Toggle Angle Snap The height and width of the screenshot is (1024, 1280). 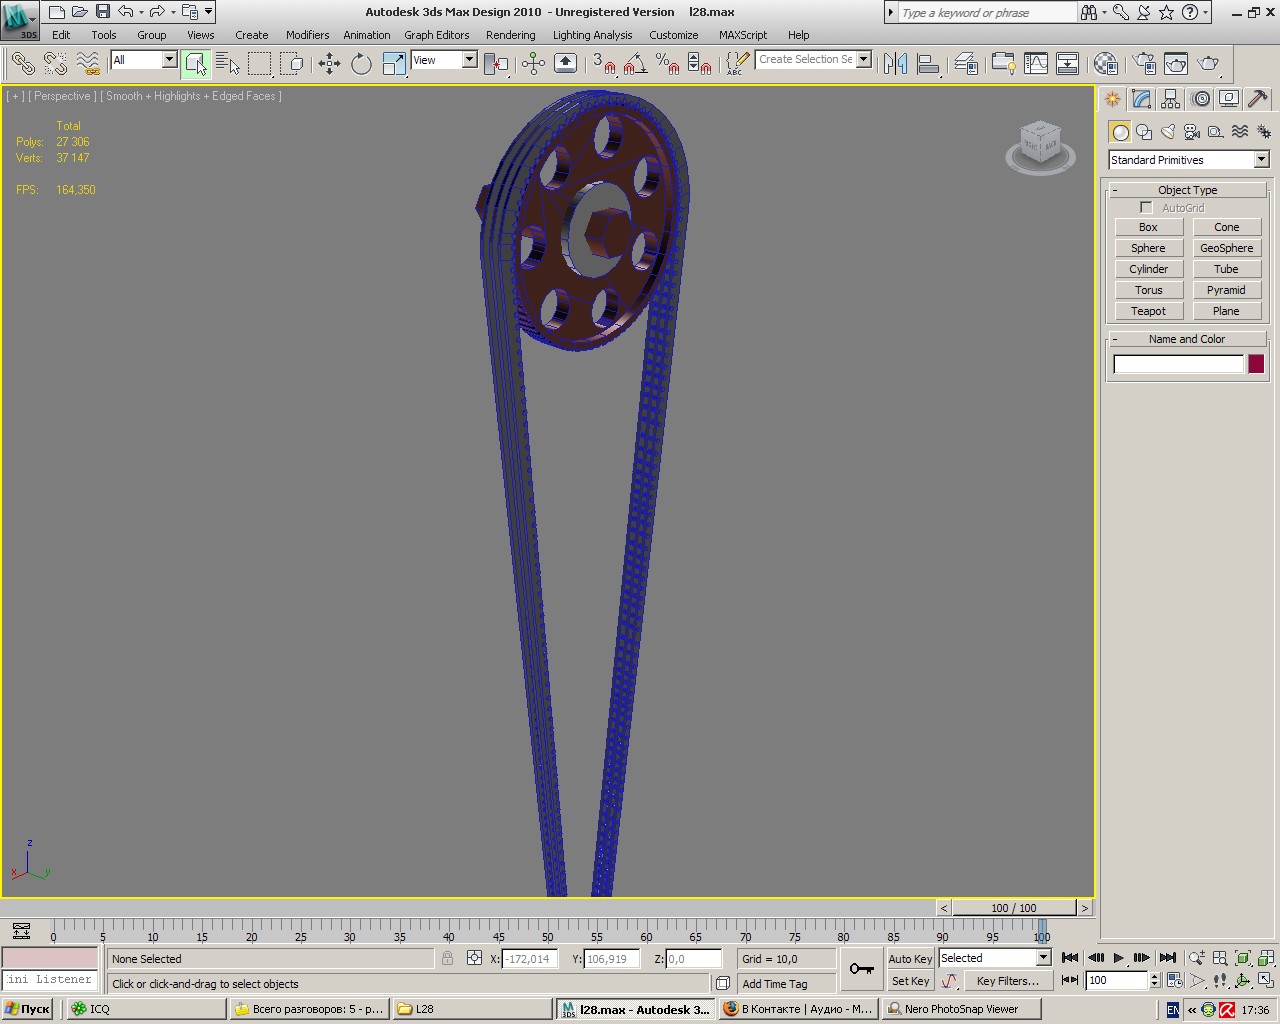pos(635,64)
